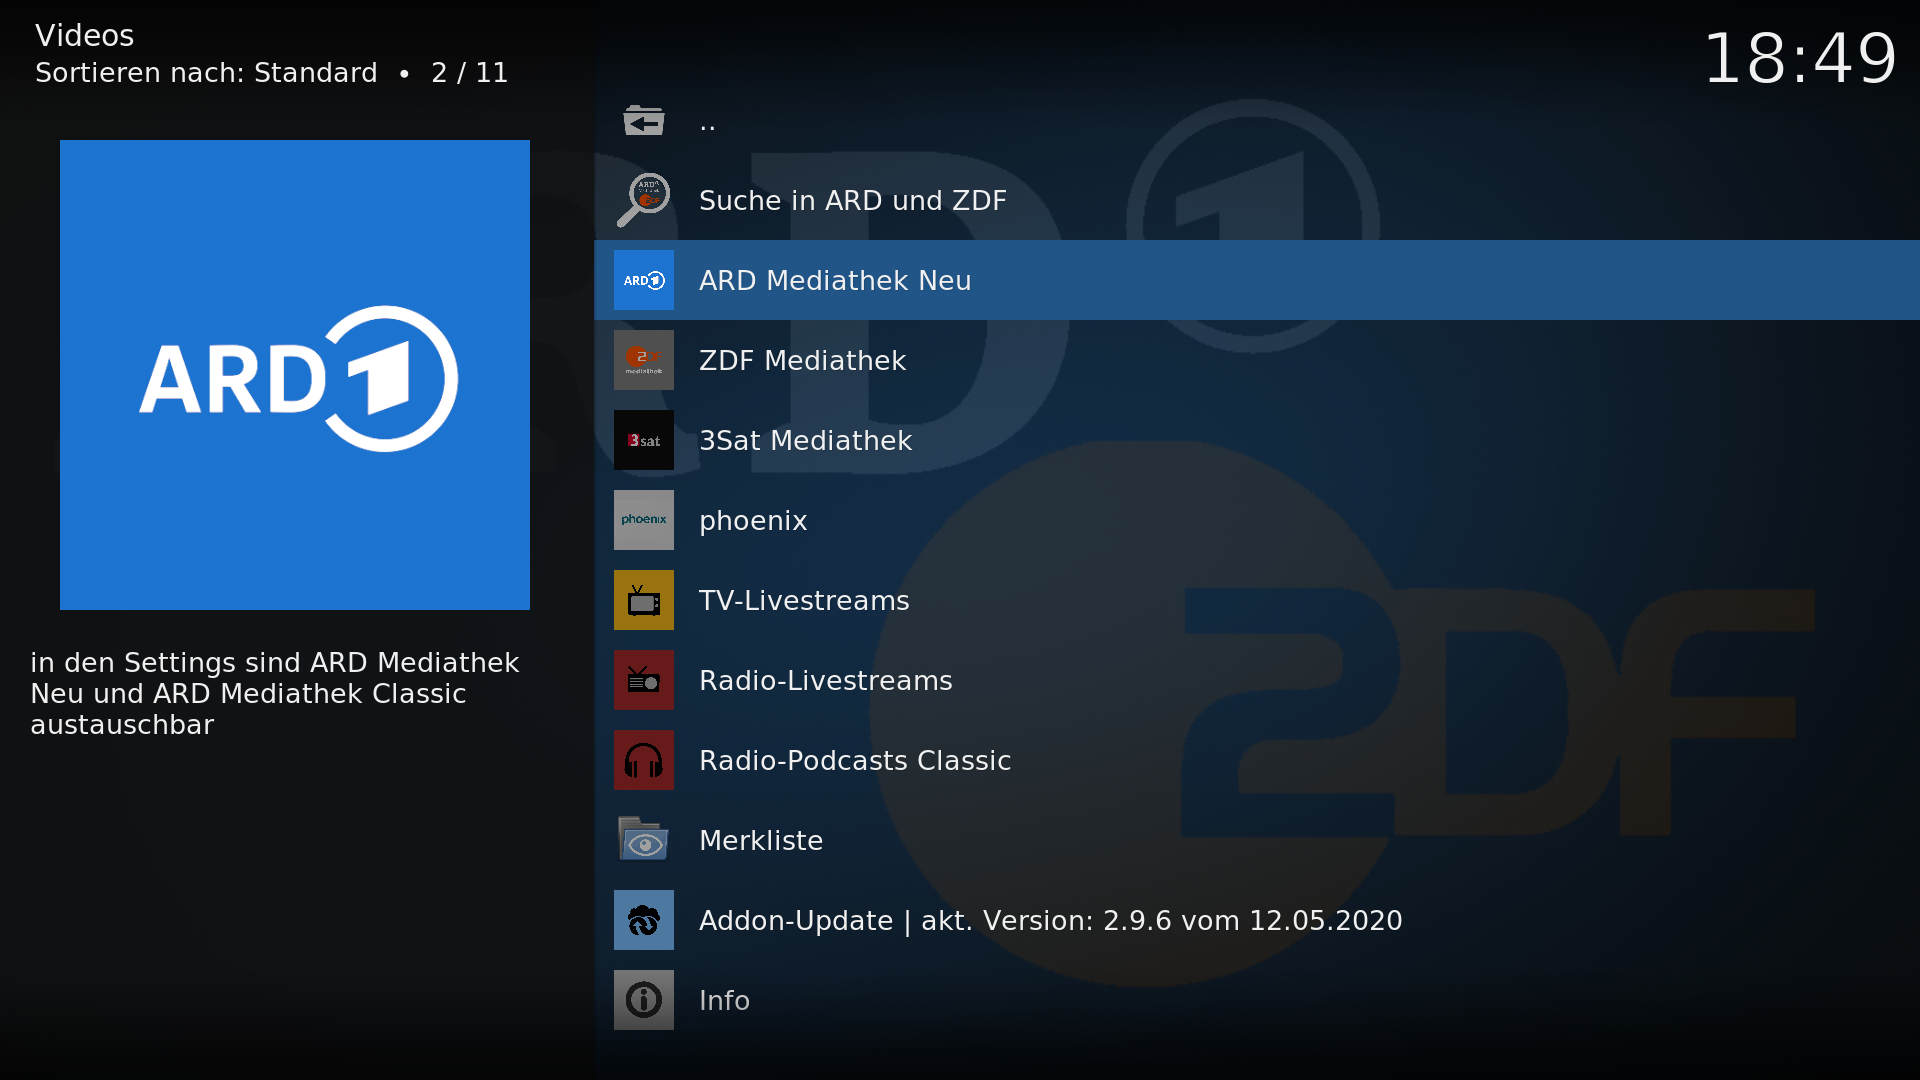Click the large ARD thumbnail image
Viewport: 1920px width, 1080px height.
tap(295, 375)
